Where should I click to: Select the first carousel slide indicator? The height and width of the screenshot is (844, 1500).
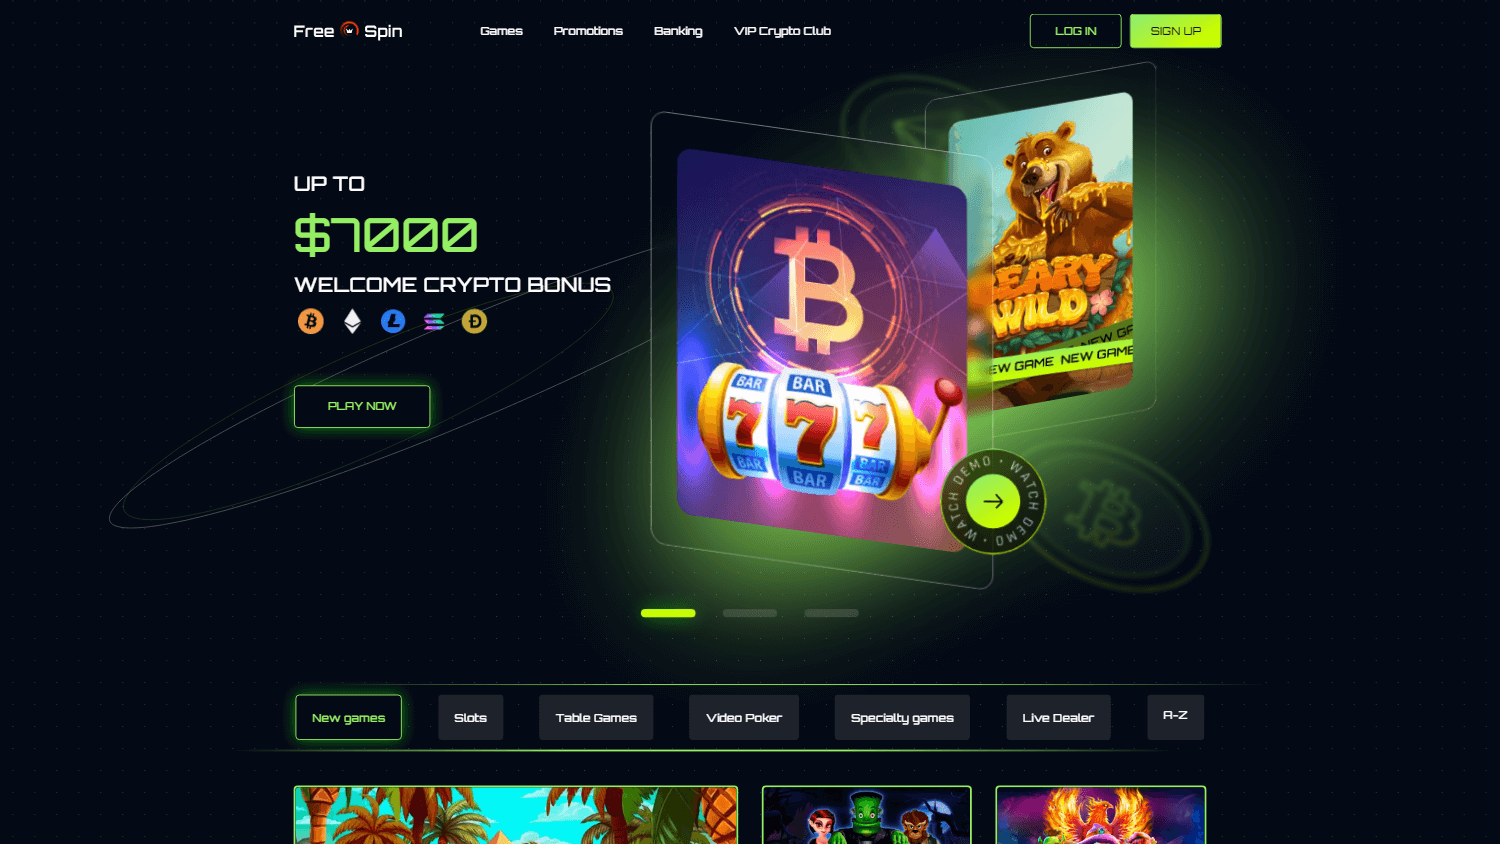[668, 613]
